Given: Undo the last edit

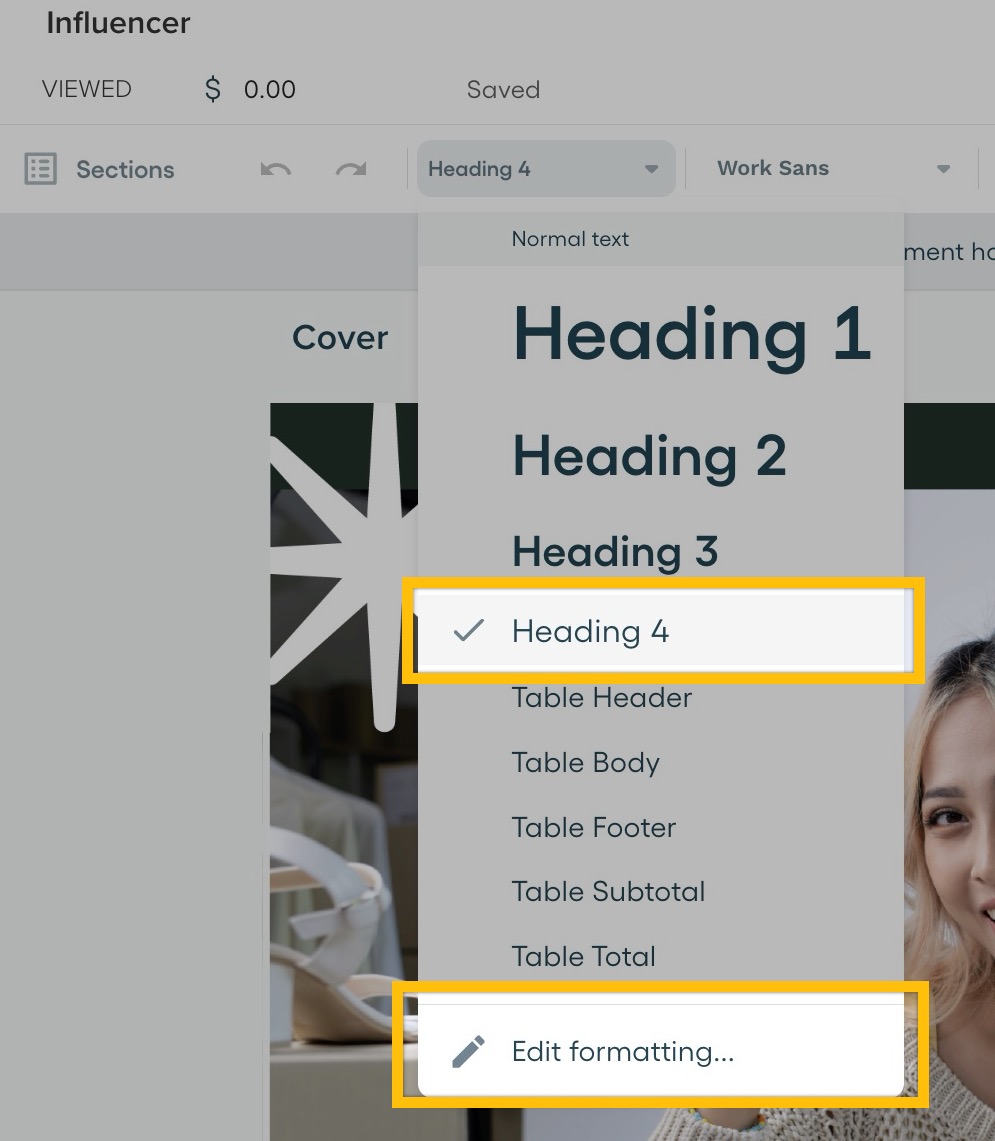Looking at the screenshot, I should [x=275, y=170].
